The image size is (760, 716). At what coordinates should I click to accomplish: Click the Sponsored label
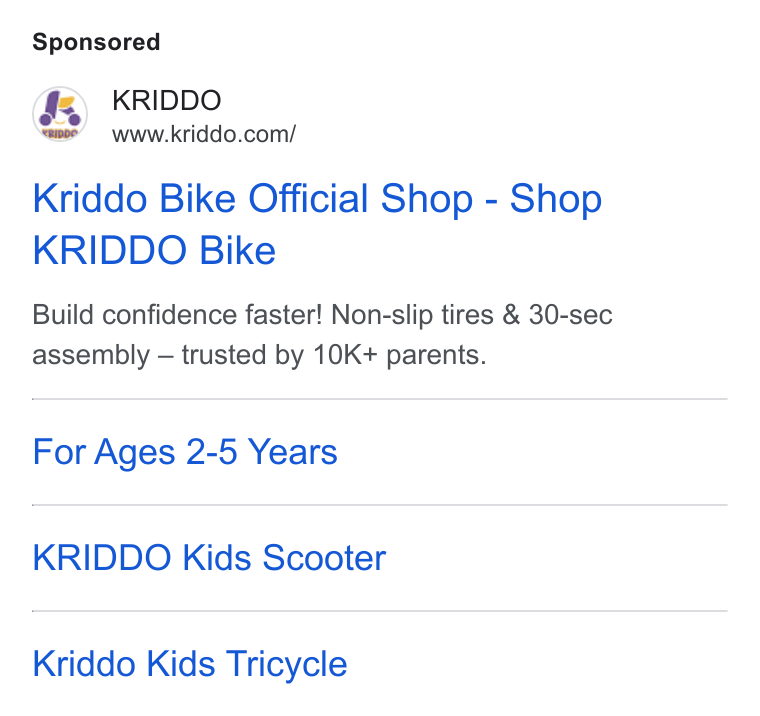point(96,42)
